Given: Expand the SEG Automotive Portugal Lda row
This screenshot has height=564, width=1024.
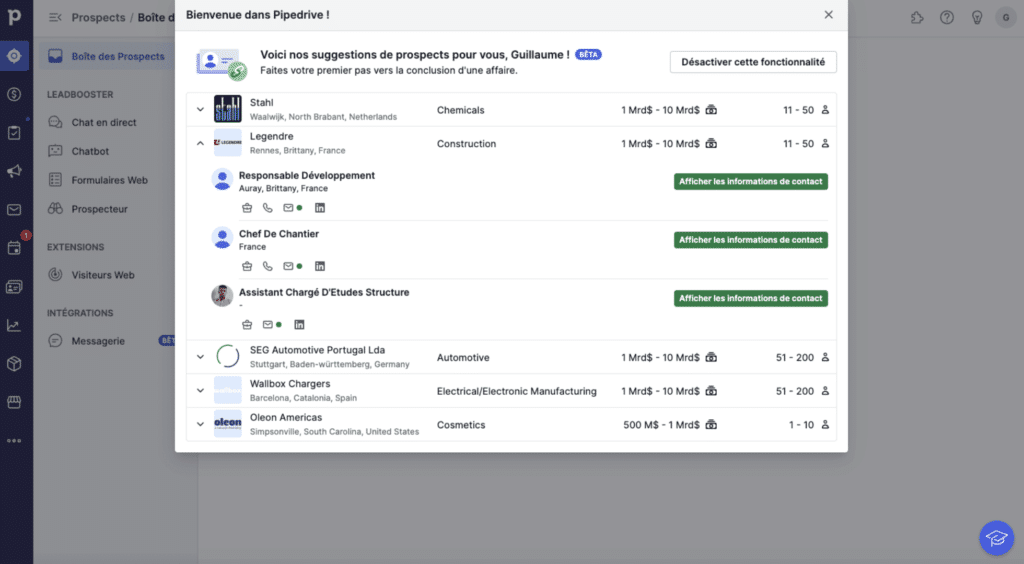Looking at the screenshot, I should 200,357.
